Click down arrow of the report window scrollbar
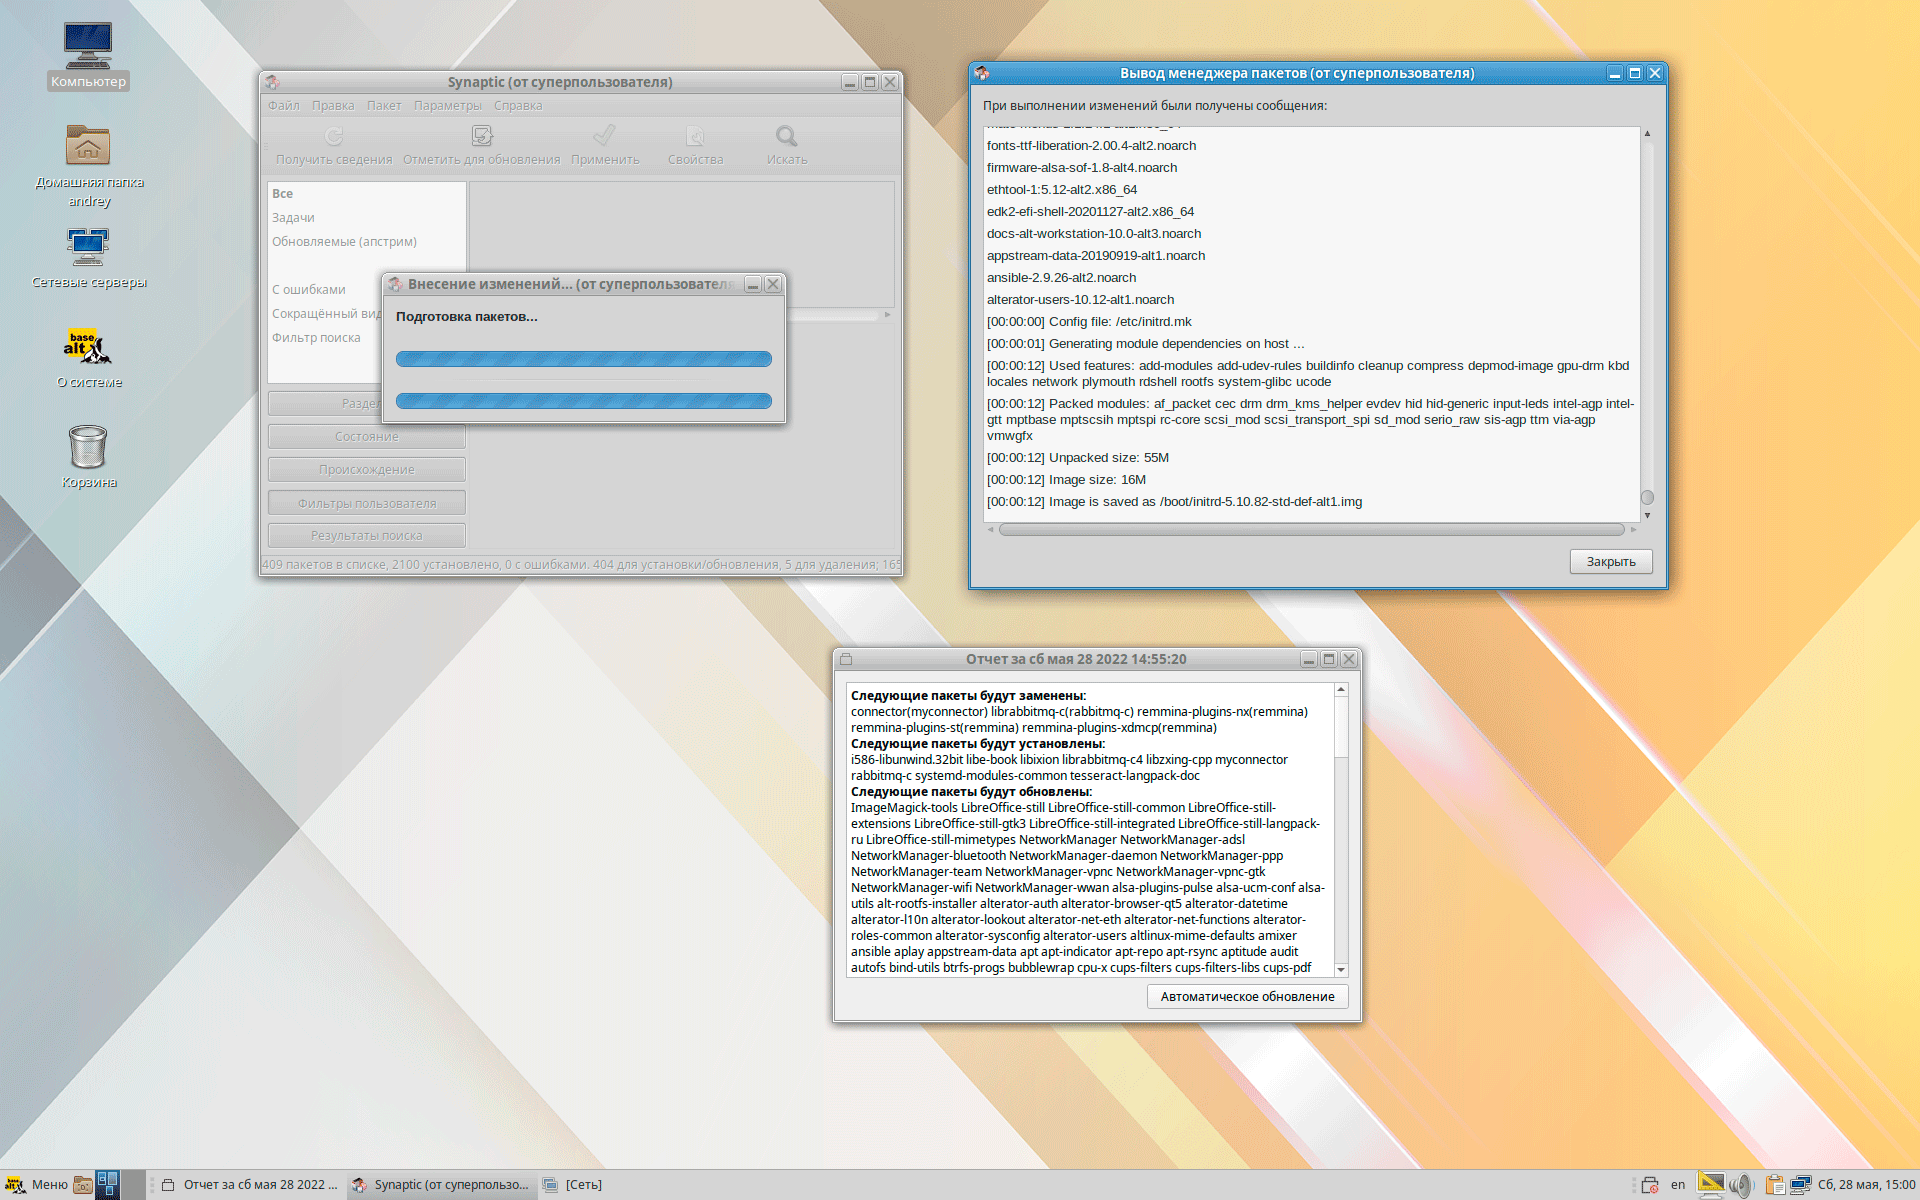This screenshot has height=1200, width=1920. 1341,971
